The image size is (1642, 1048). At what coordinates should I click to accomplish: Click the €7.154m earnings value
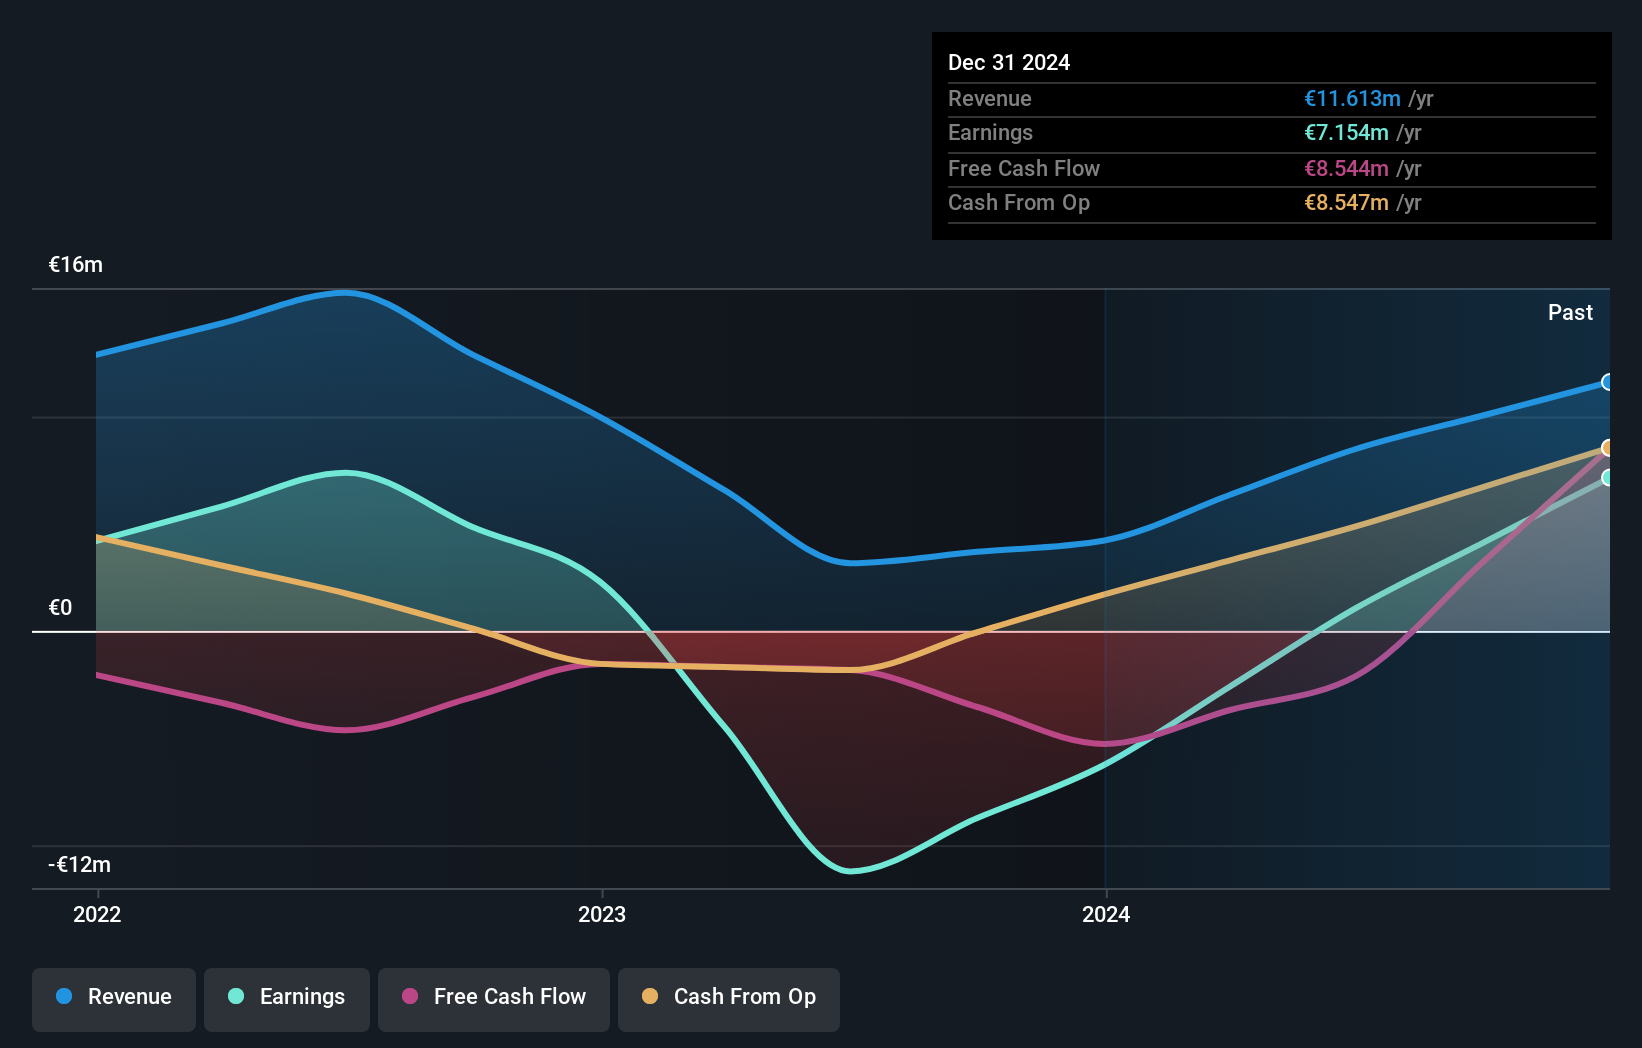pyautogui.click(x=1346, y=133)
